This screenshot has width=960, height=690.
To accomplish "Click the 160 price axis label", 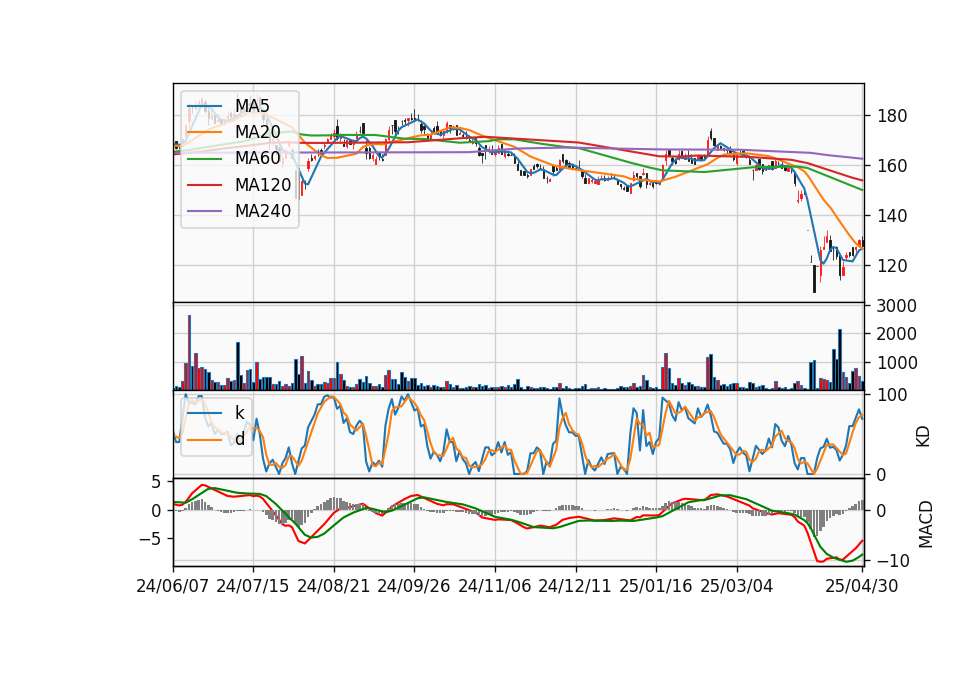I will pyautogui.click(x=892, y=166).
